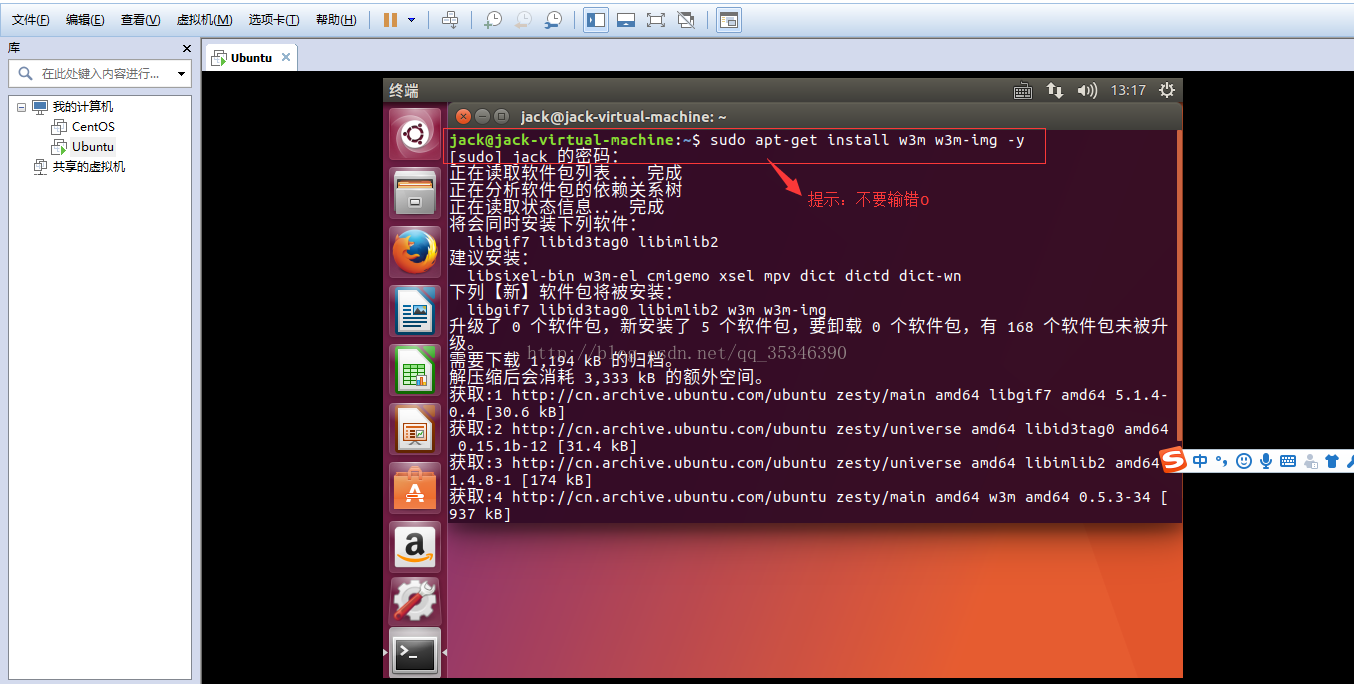This screenshot has width=1354, height=684.
Task: Focus the Terminal icon in the dock
Action: 415,654
